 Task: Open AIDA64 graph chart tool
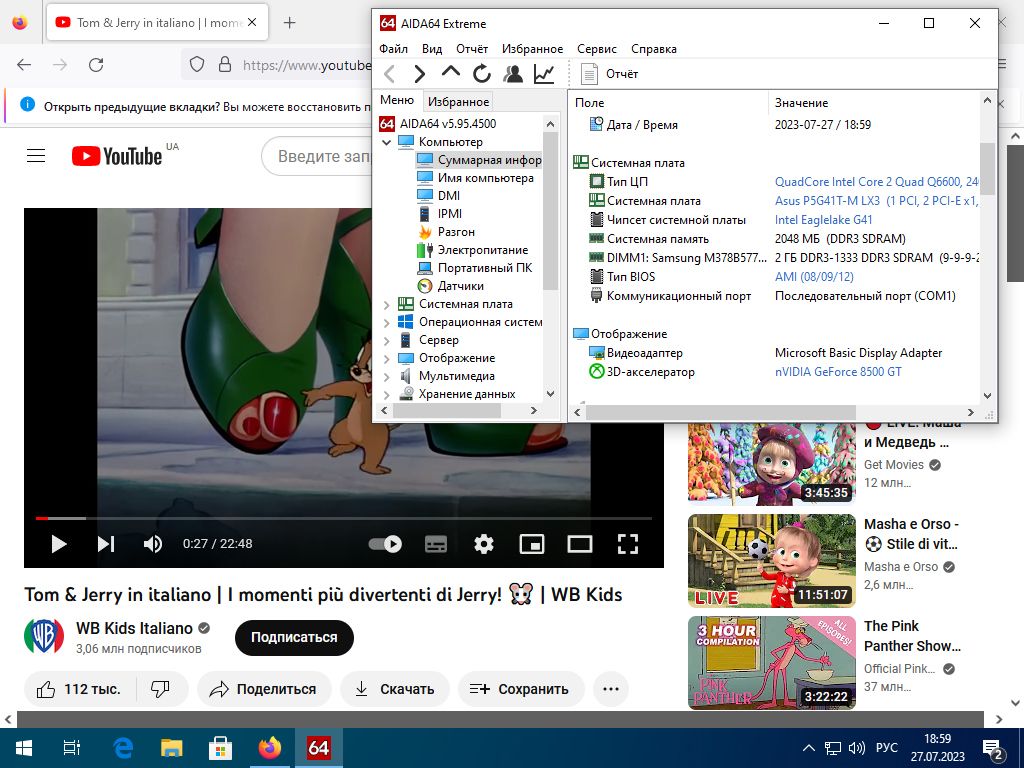pos(544,74)
